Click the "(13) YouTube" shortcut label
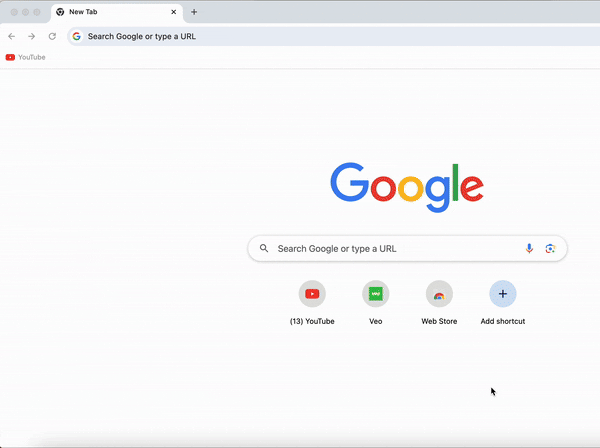Image resolution: width=600 pixels, height=448 pixels. pyautogui.click(x=312, y=321)
